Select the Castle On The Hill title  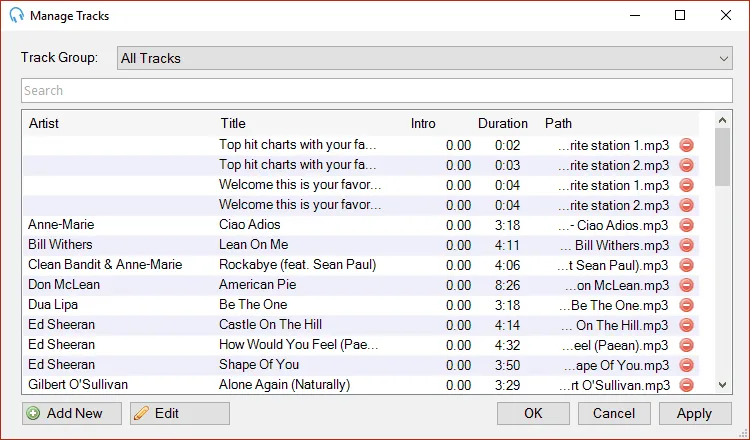point(270,324)
